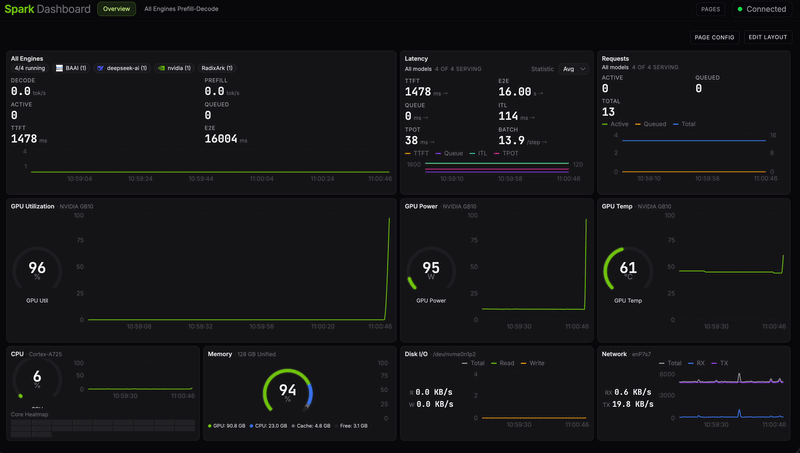Toggle the Queued series in Requests legend

pos(651,124)
